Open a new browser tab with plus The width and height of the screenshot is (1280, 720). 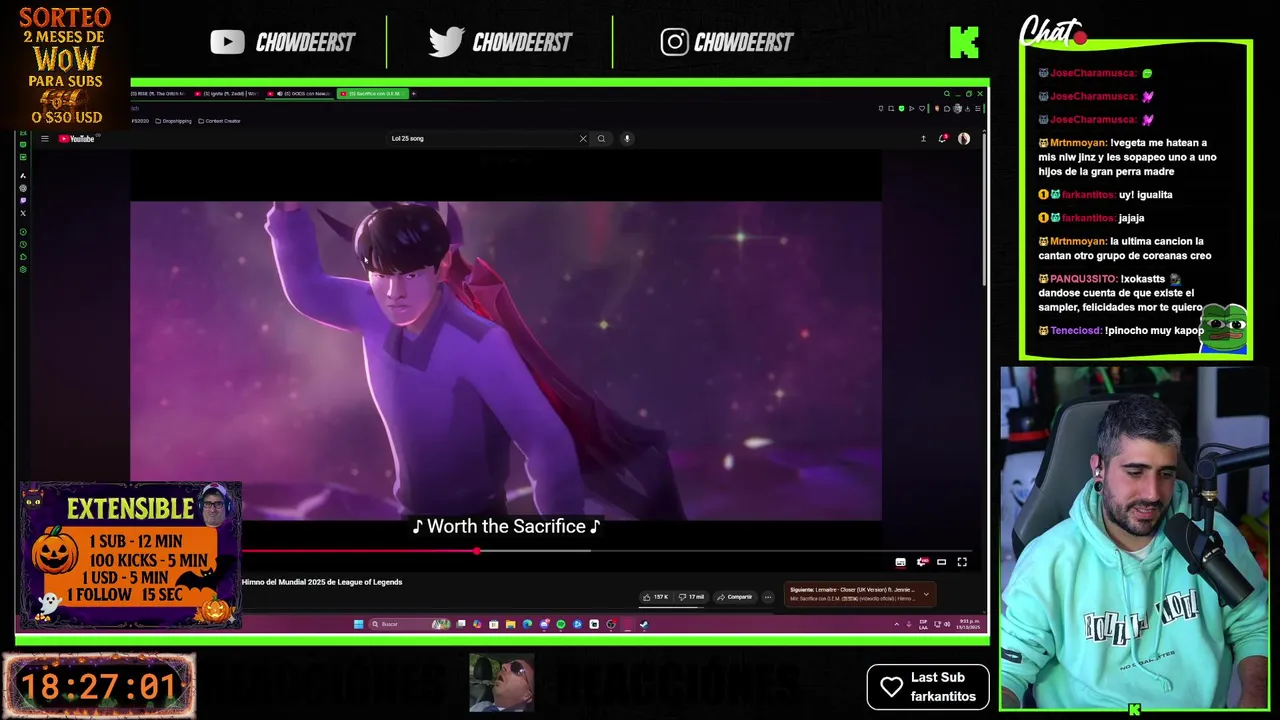tap(414, 93)
